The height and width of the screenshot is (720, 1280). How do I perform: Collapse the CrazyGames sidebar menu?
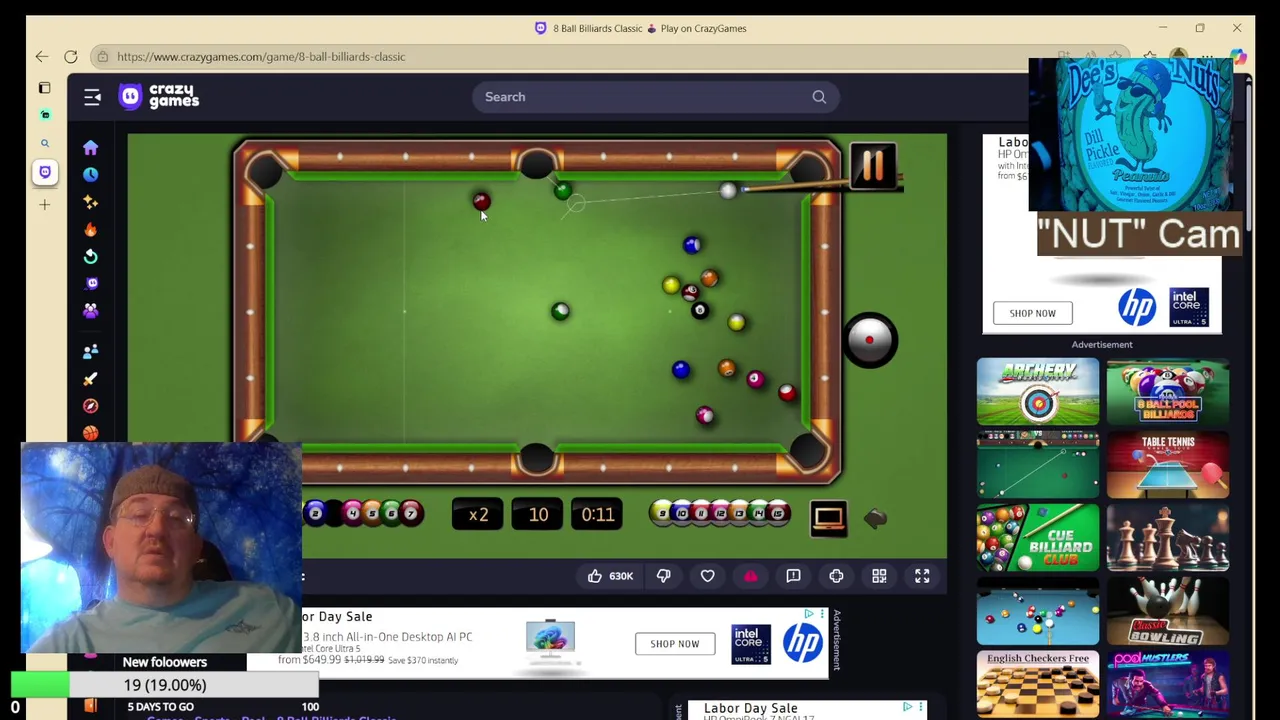click(92, 97)
